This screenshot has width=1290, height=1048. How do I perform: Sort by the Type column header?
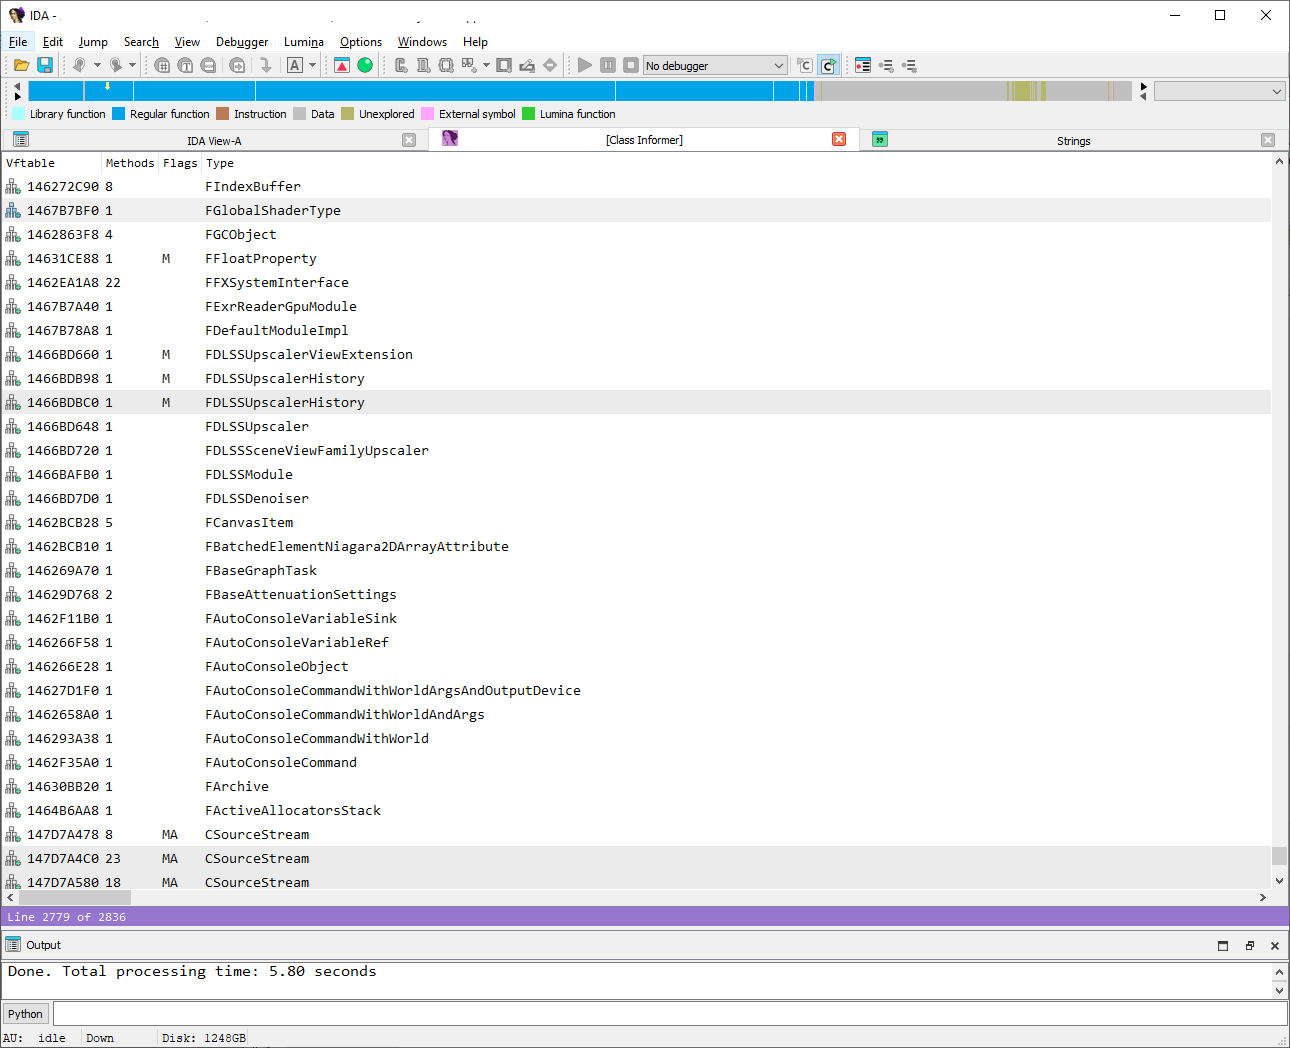pyautogui.click(x=736, y=163)
